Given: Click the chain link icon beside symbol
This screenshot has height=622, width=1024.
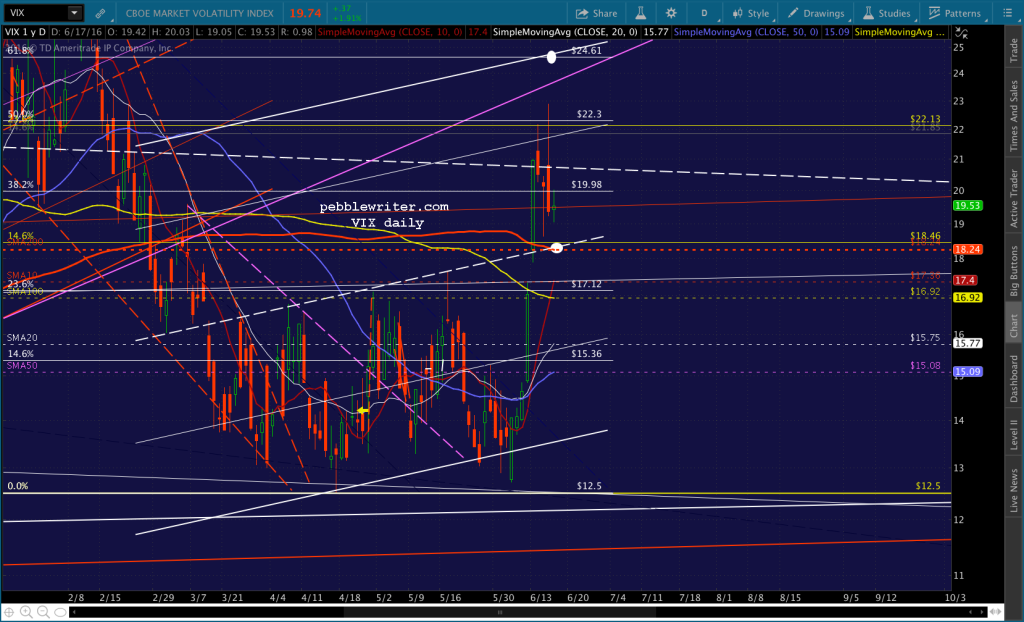Looking at the screenshot, I should point(100,13).
